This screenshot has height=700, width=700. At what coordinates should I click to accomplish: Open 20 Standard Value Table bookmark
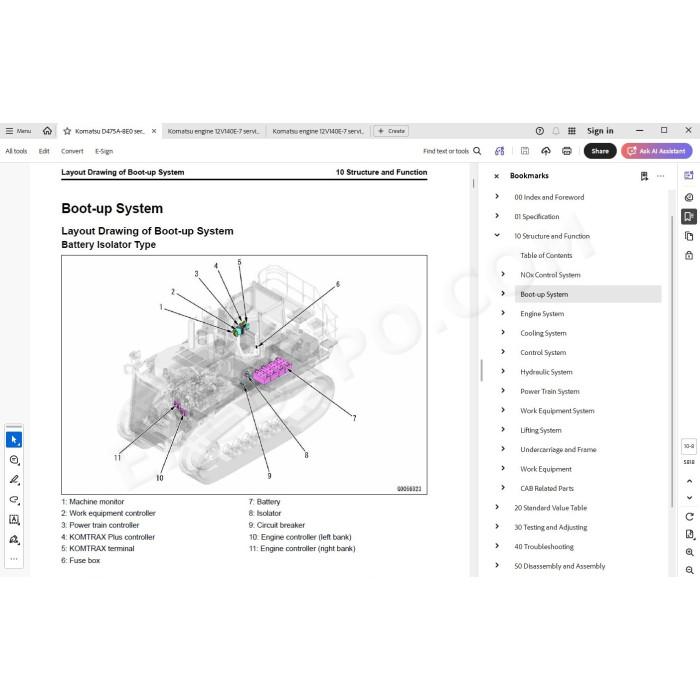[x=550, y=508]
